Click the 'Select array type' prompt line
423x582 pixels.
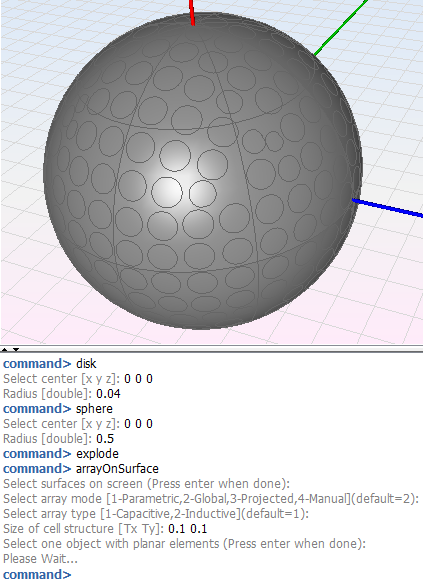156,514
